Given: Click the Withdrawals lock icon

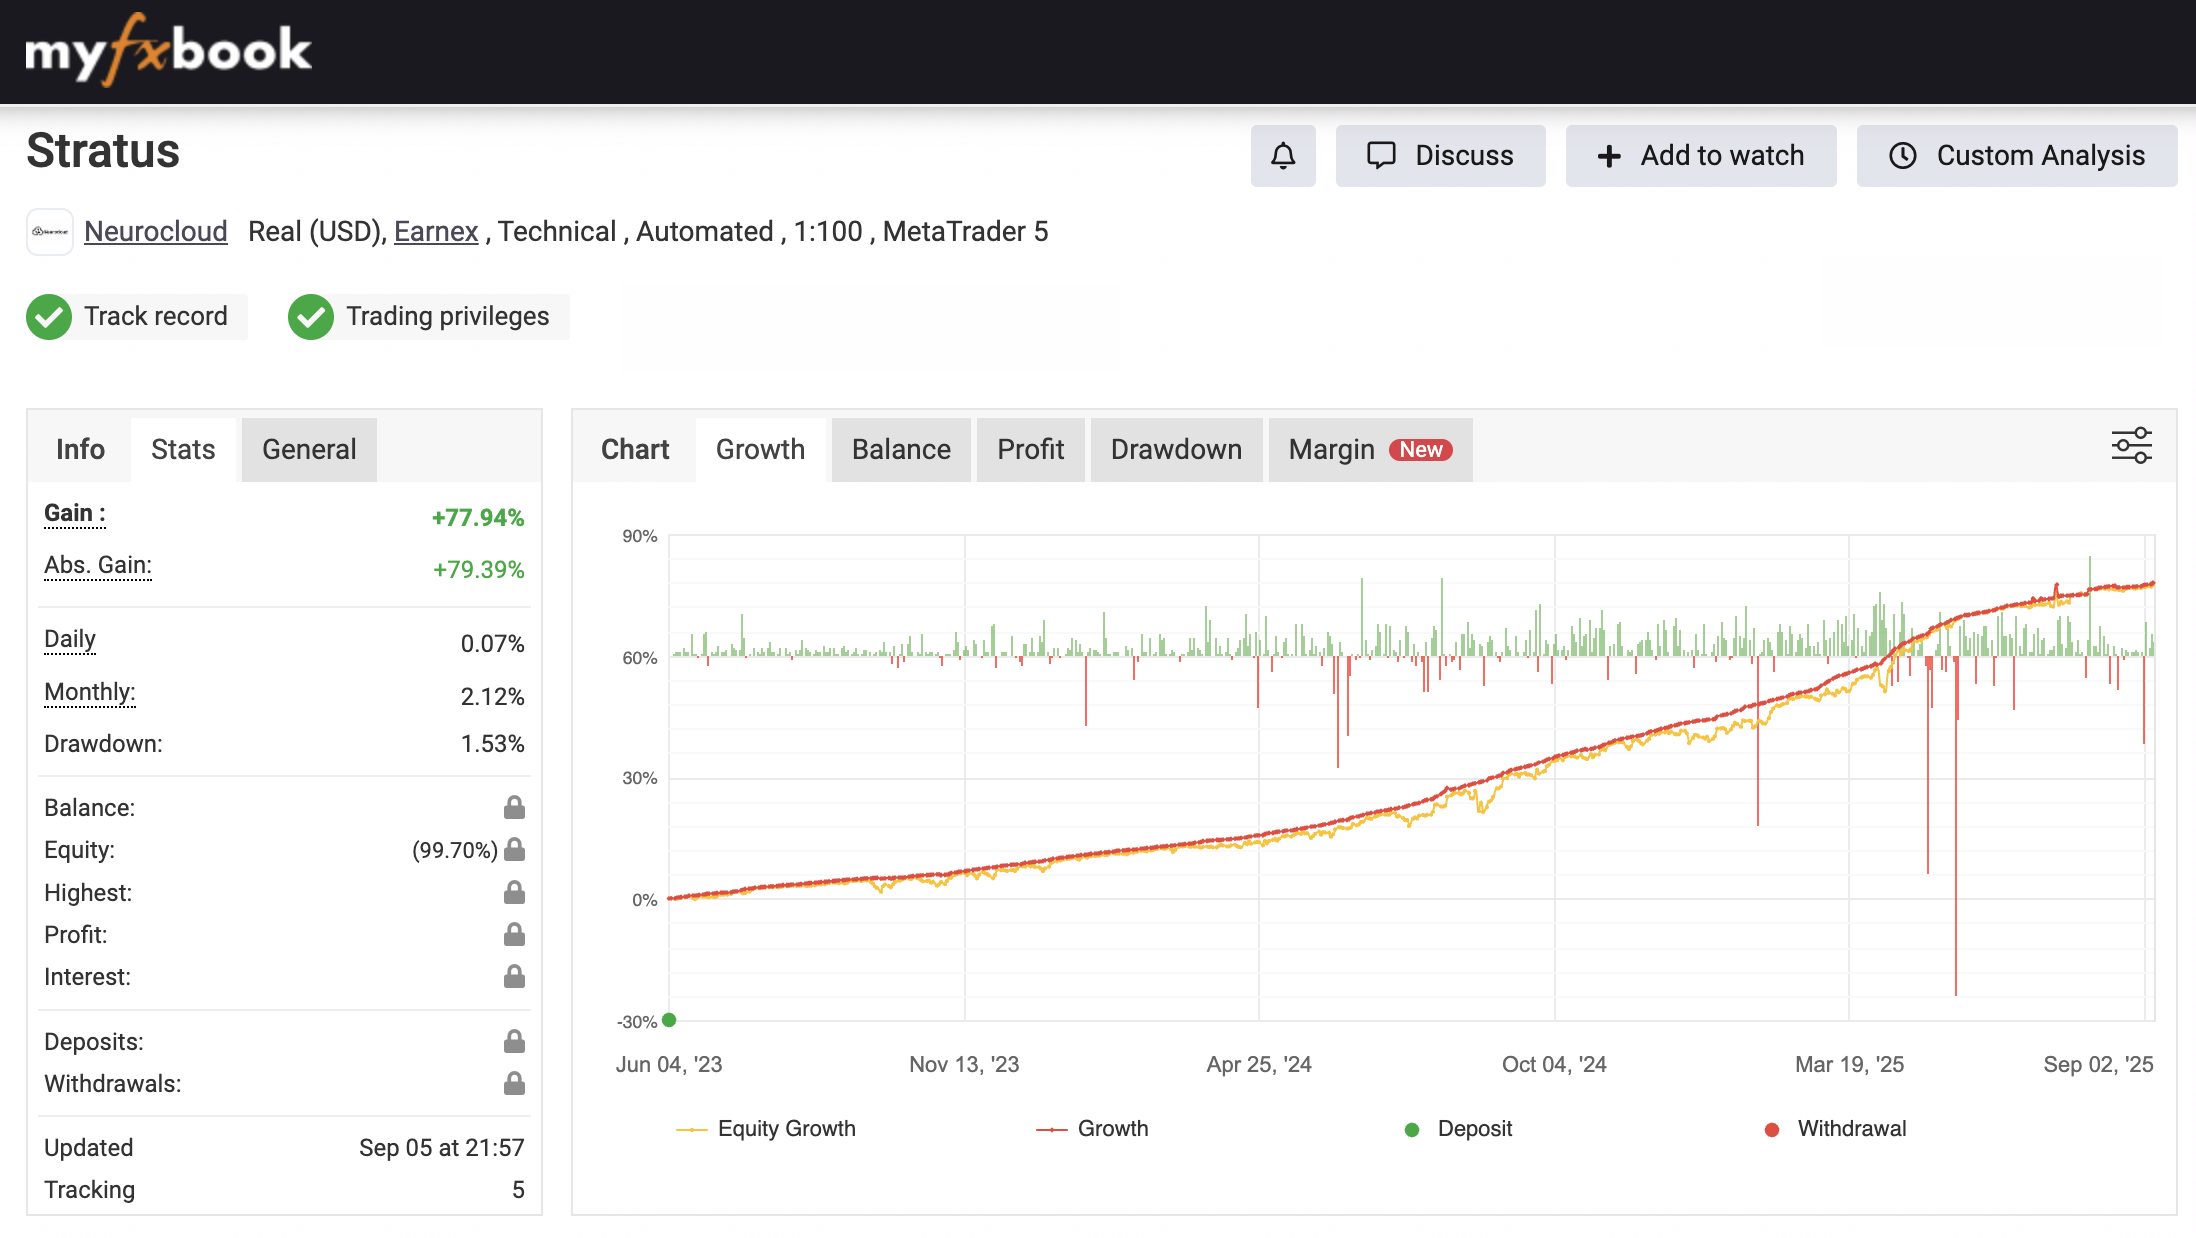Looking at the screenshot, I should click(514, 1083).
